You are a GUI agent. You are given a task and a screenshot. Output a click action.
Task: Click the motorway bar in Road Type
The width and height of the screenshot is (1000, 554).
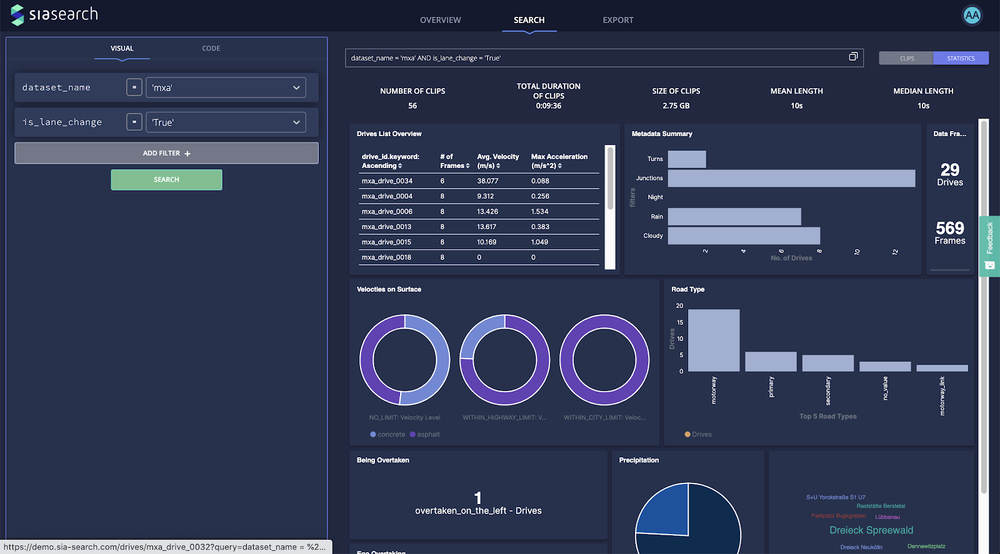714,340
